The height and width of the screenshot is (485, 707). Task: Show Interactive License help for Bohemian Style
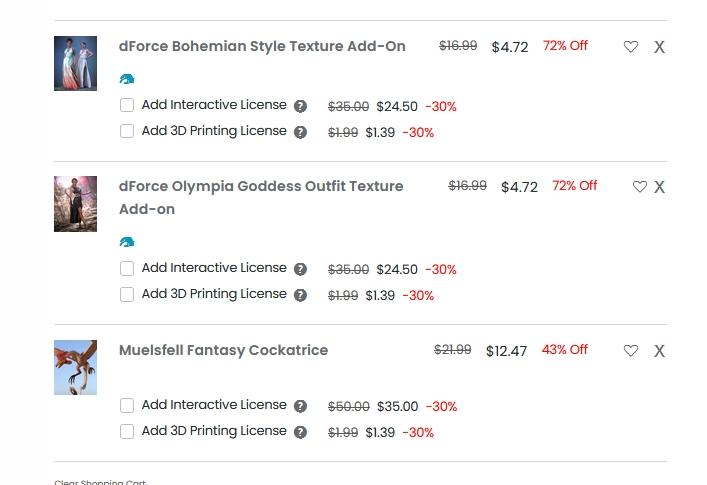pyautogui.click(x=300, y=106)
